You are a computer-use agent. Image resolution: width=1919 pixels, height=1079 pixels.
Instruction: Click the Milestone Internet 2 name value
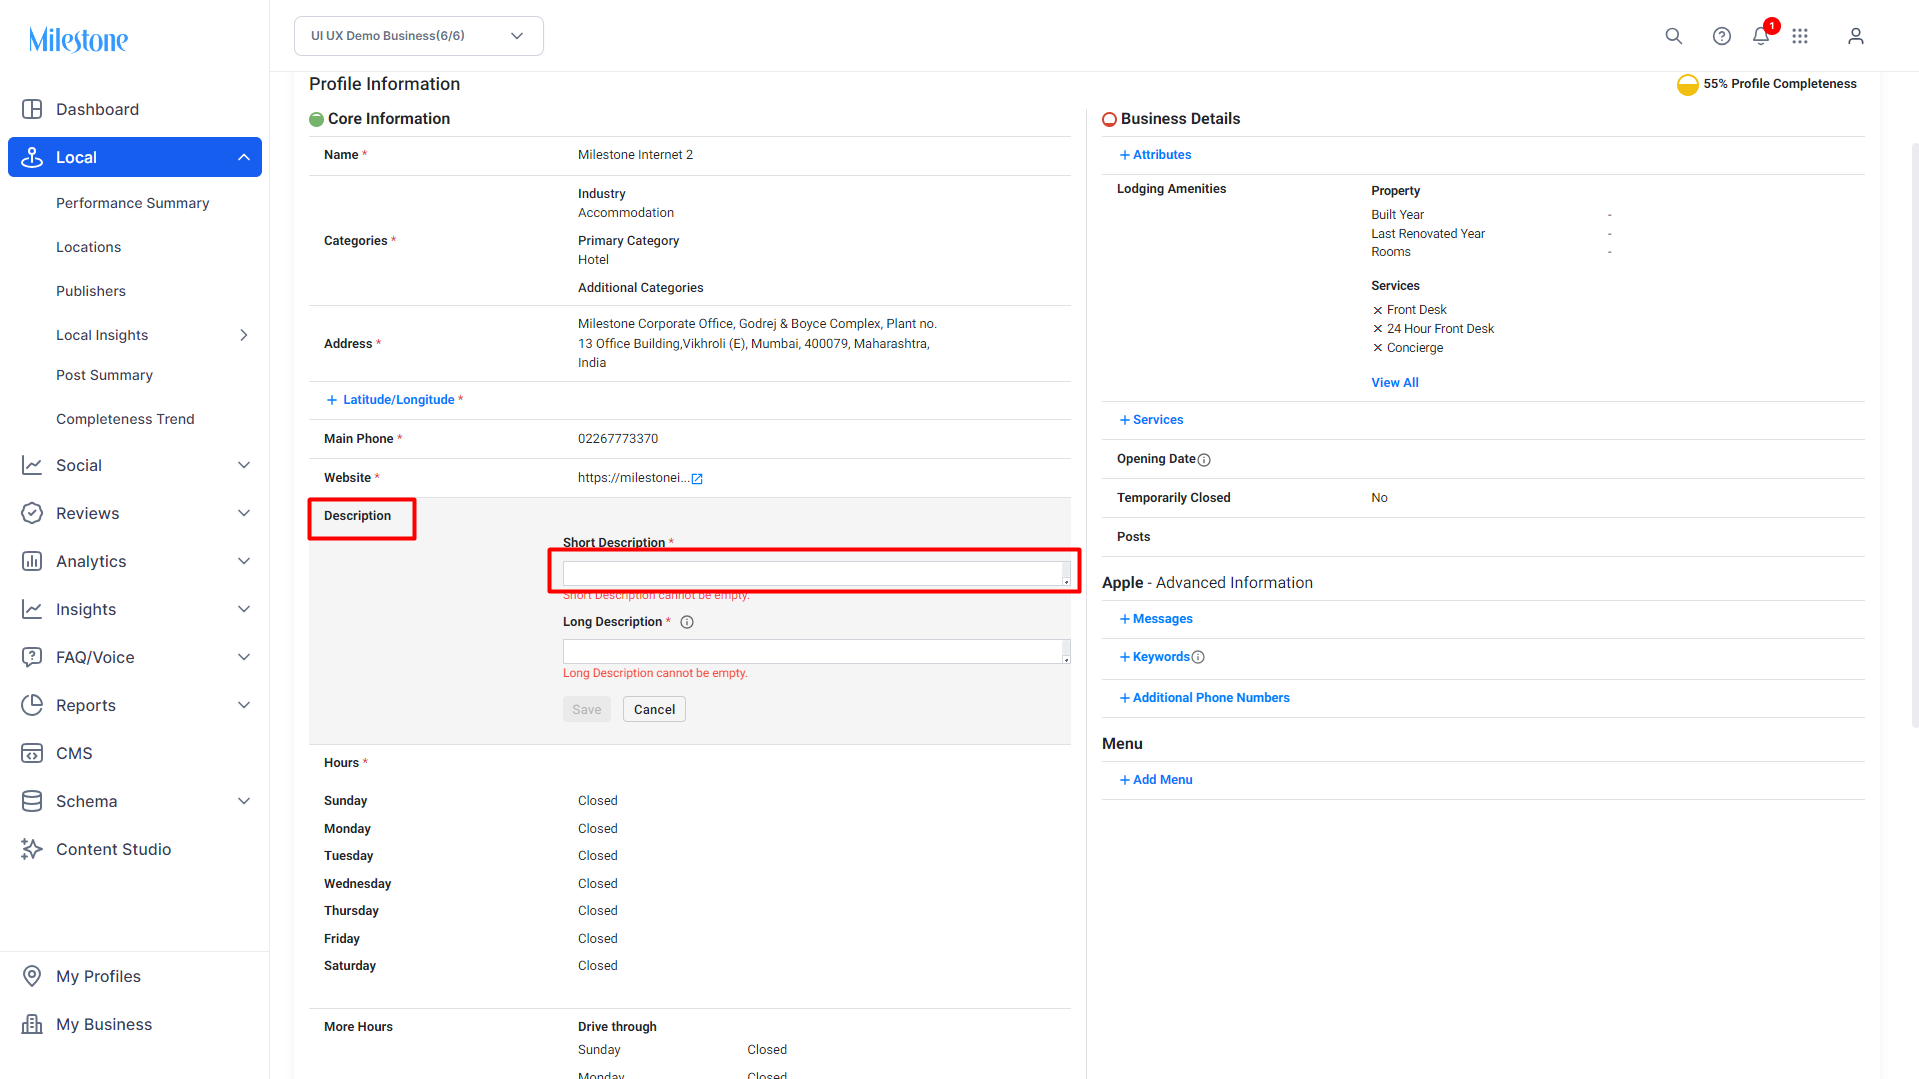click(x=635, y=155)
